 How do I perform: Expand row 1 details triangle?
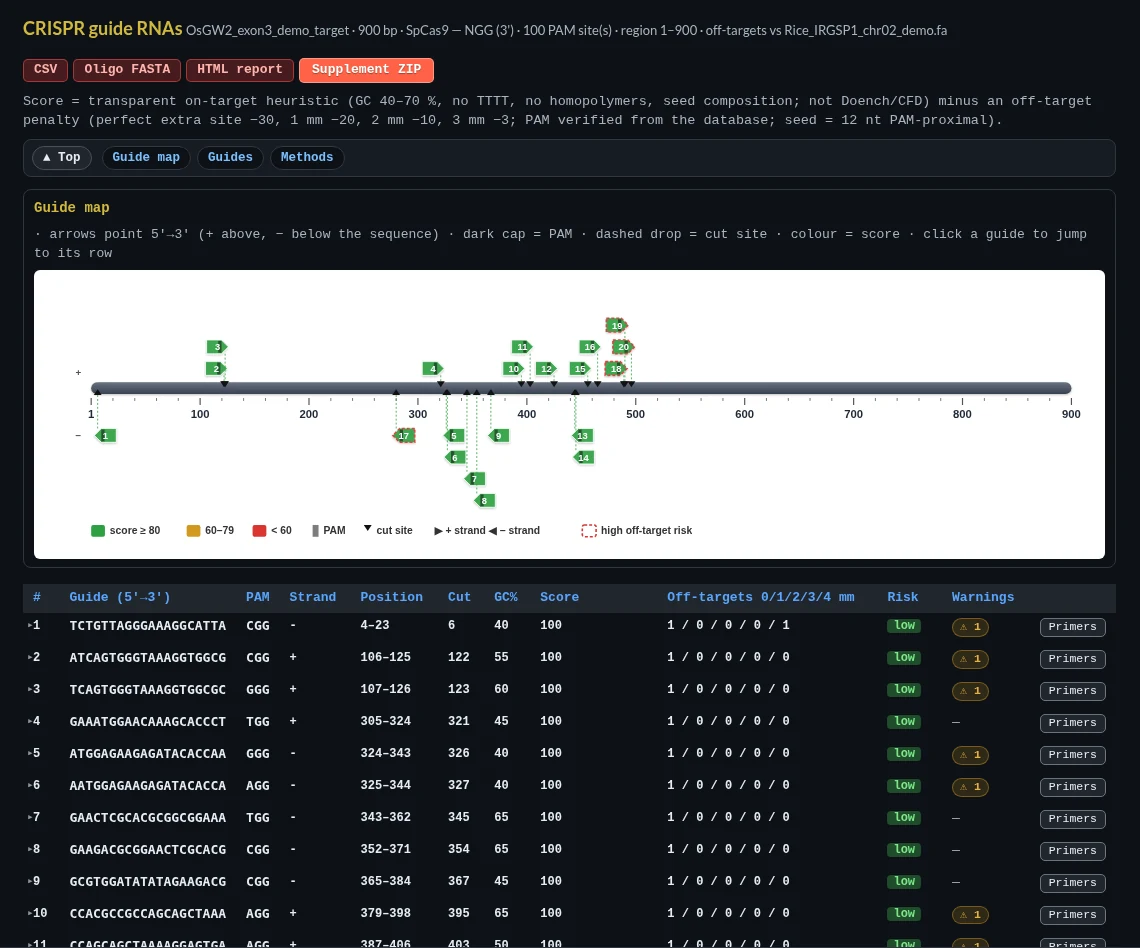pos(30,625)
